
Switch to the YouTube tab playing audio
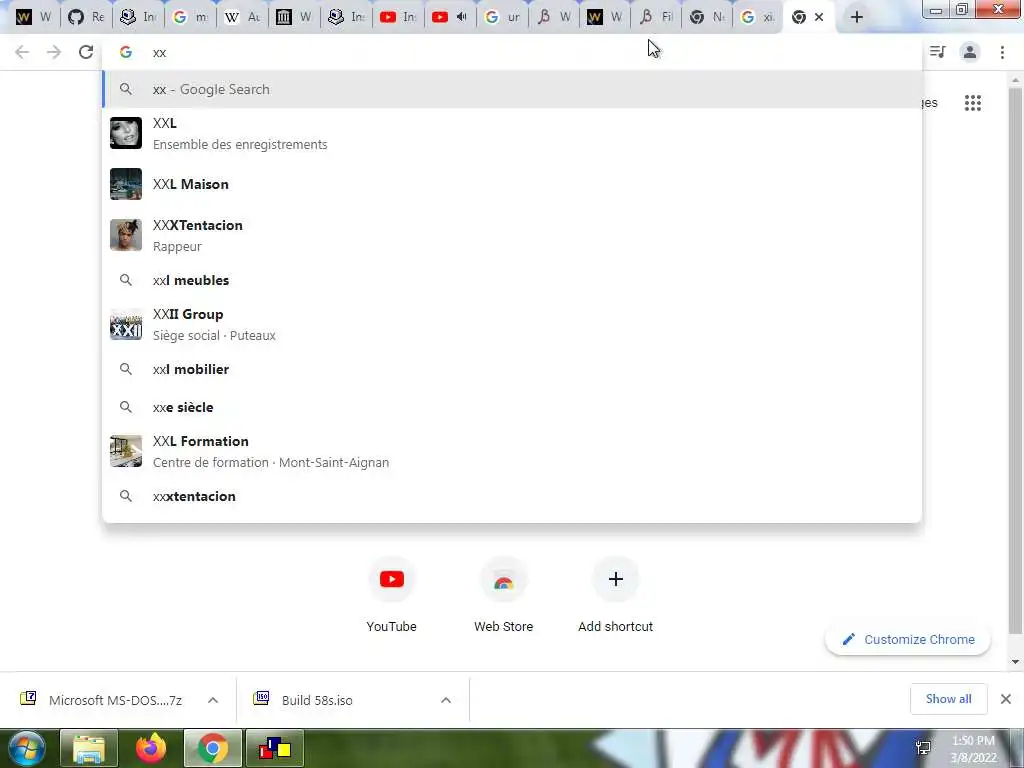coord(449,17)
